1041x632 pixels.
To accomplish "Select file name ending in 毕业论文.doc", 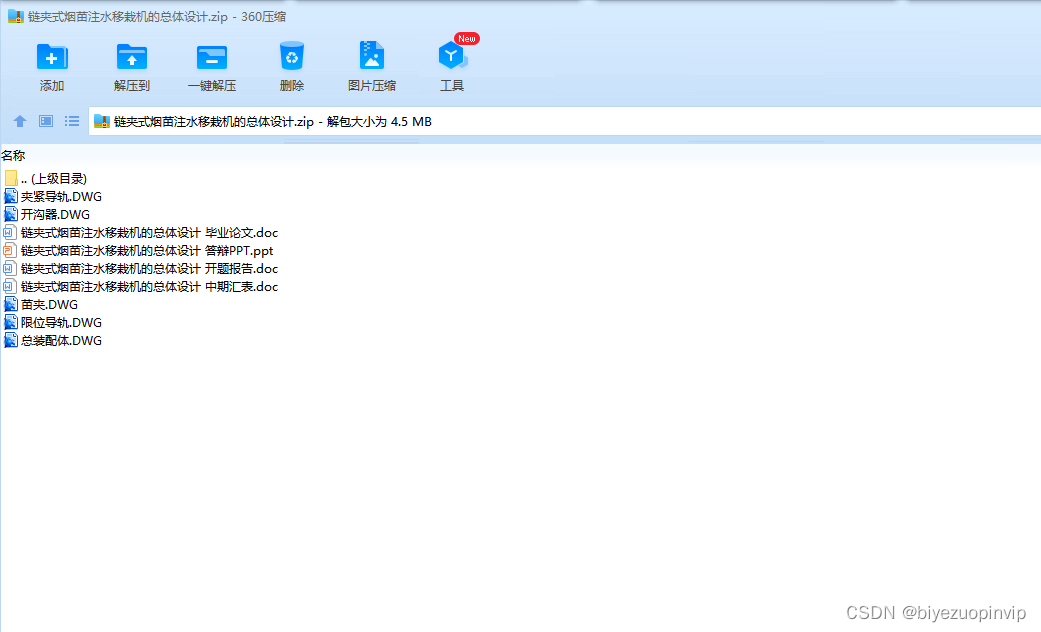I will [149, 232].
